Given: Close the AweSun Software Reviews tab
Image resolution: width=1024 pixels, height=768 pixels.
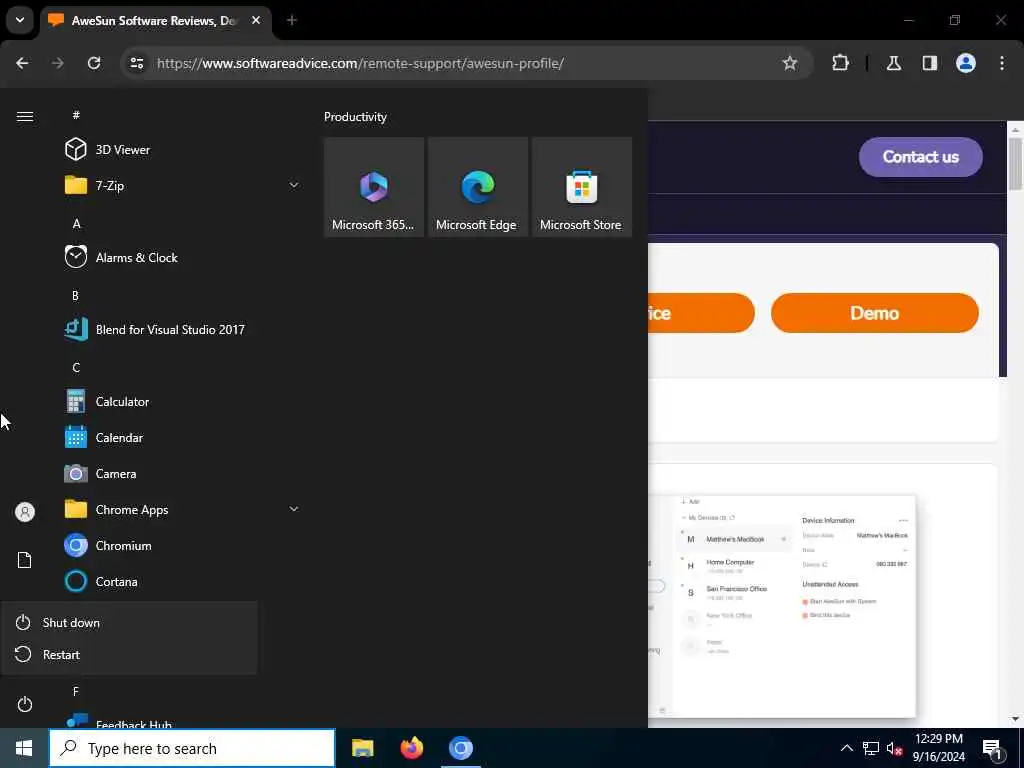Looking at the screenshot, I should [256, 20].
